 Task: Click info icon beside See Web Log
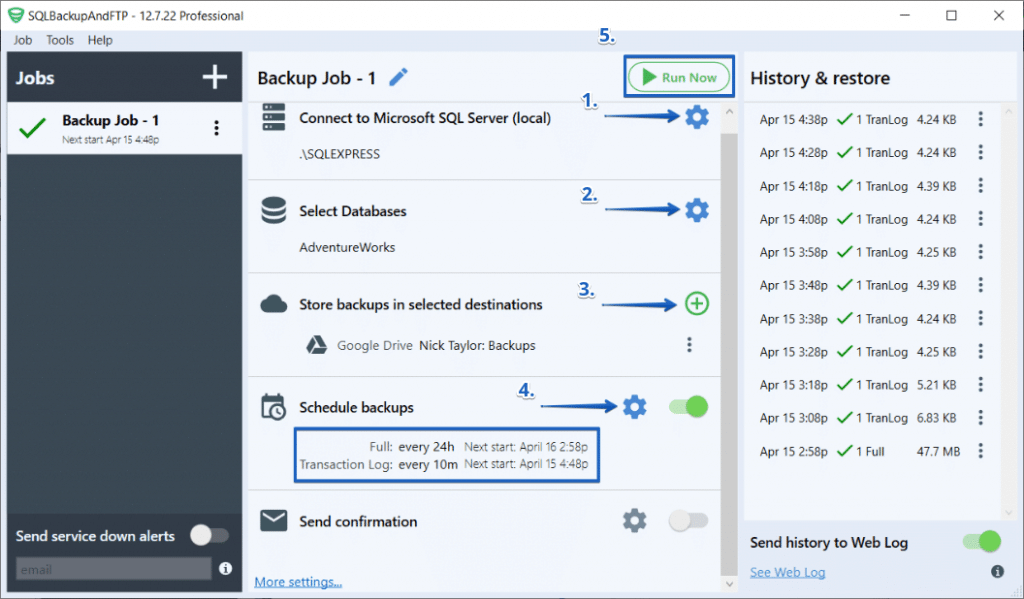coord(997,572)
